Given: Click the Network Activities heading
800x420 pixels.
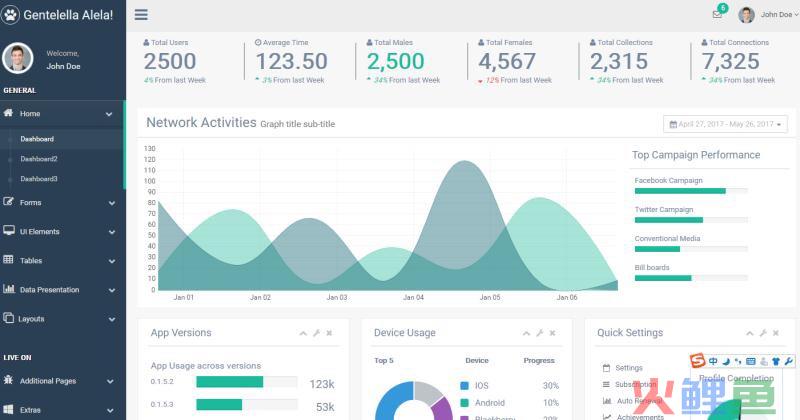Looking at the screenshot, I should [201, 122].
